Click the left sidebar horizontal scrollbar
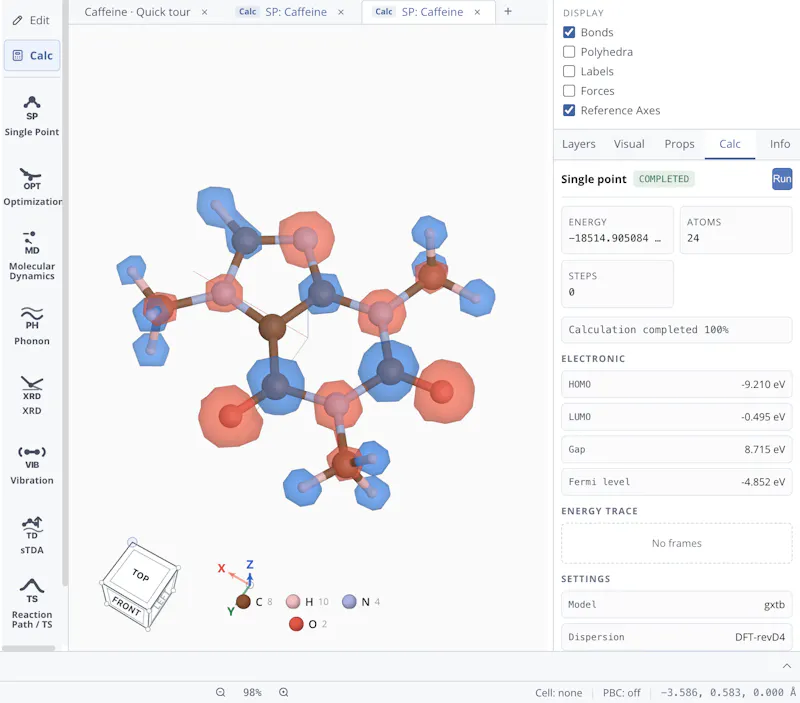 (29, 648)
